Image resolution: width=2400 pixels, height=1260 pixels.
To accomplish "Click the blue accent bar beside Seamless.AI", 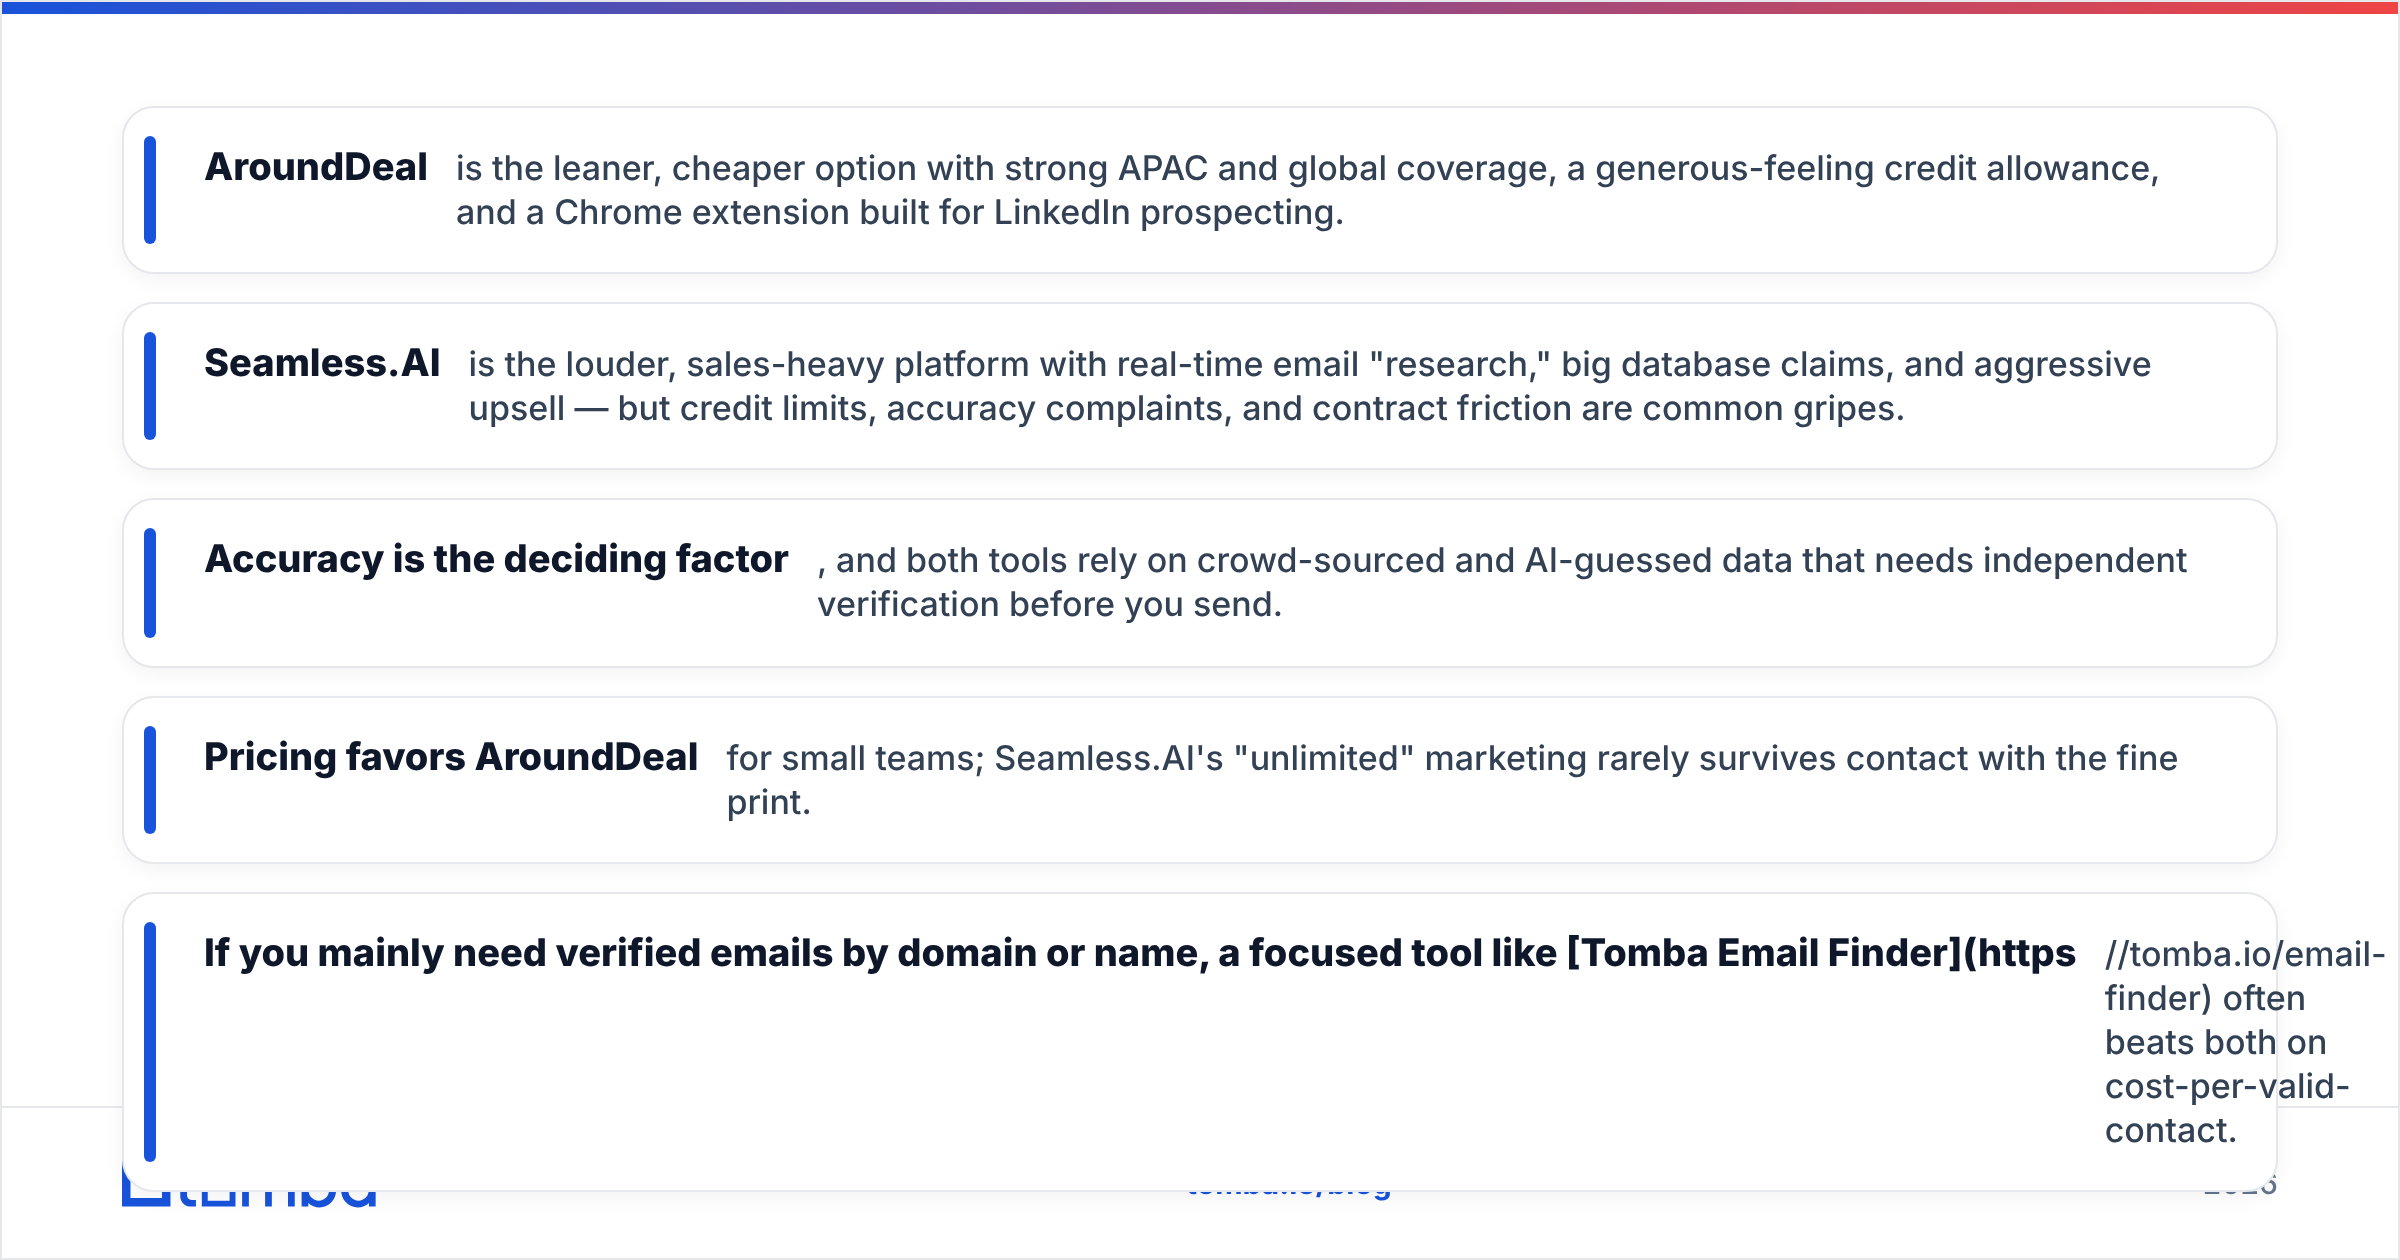I will click(x=150, y=386).
